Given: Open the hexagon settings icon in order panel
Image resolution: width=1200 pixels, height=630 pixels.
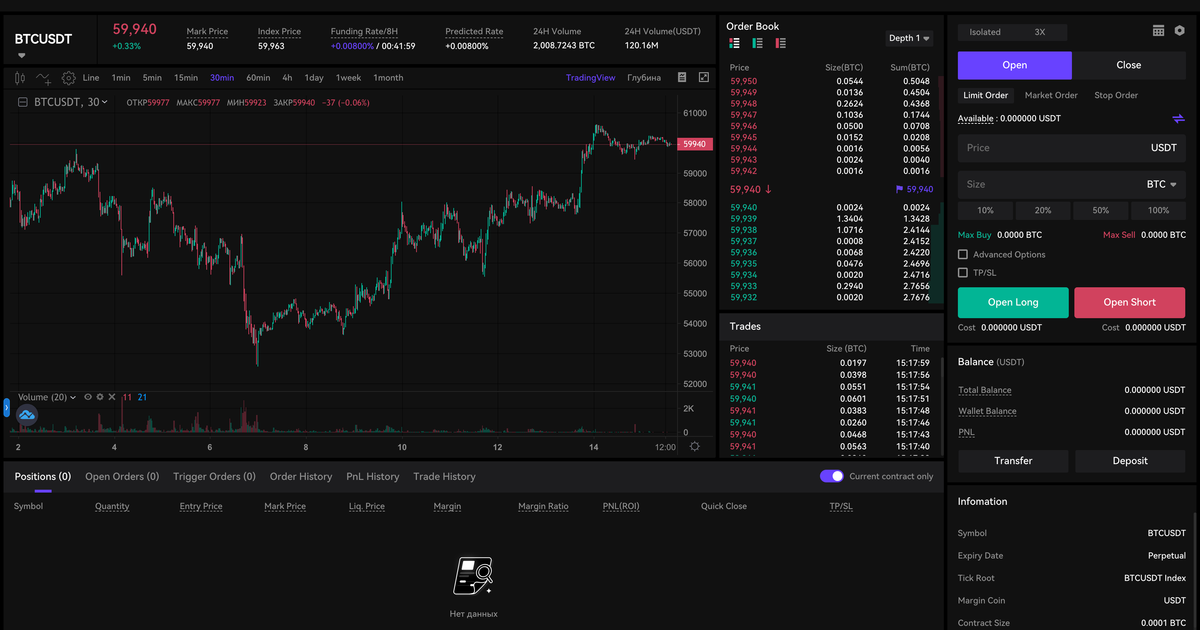Looking at the screenshot, I should point(1180,31).
